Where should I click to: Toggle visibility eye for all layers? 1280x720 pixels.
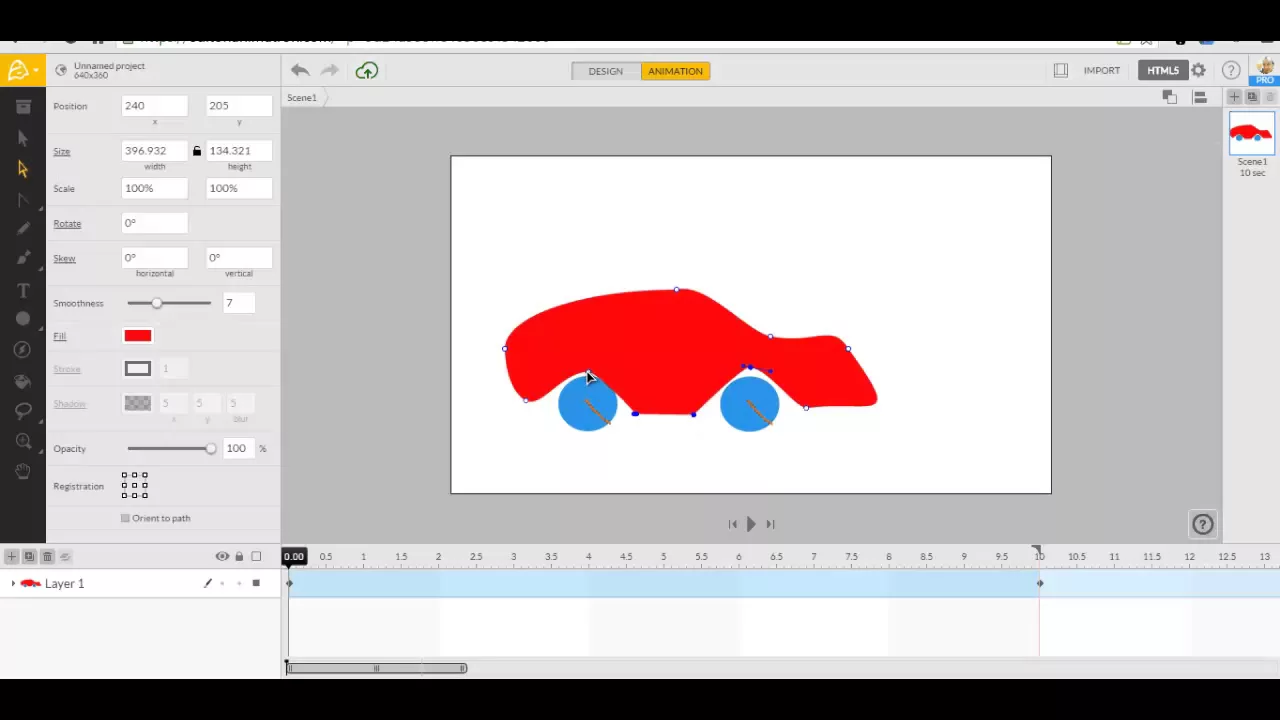click(222, 556)
